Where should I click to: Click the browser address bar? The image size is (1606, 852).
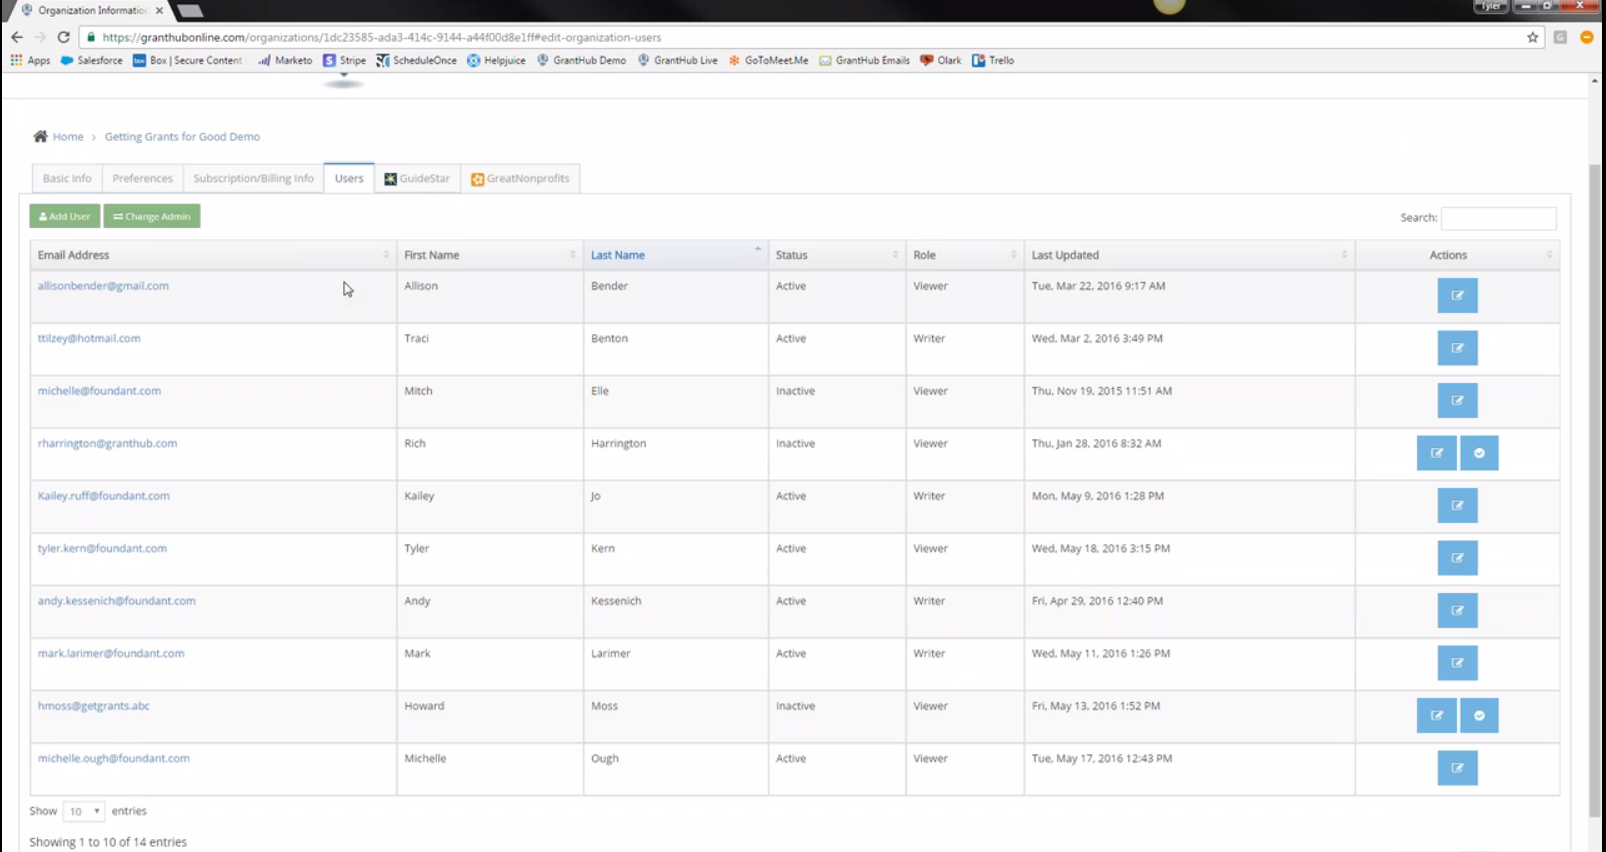pos(800,37)
